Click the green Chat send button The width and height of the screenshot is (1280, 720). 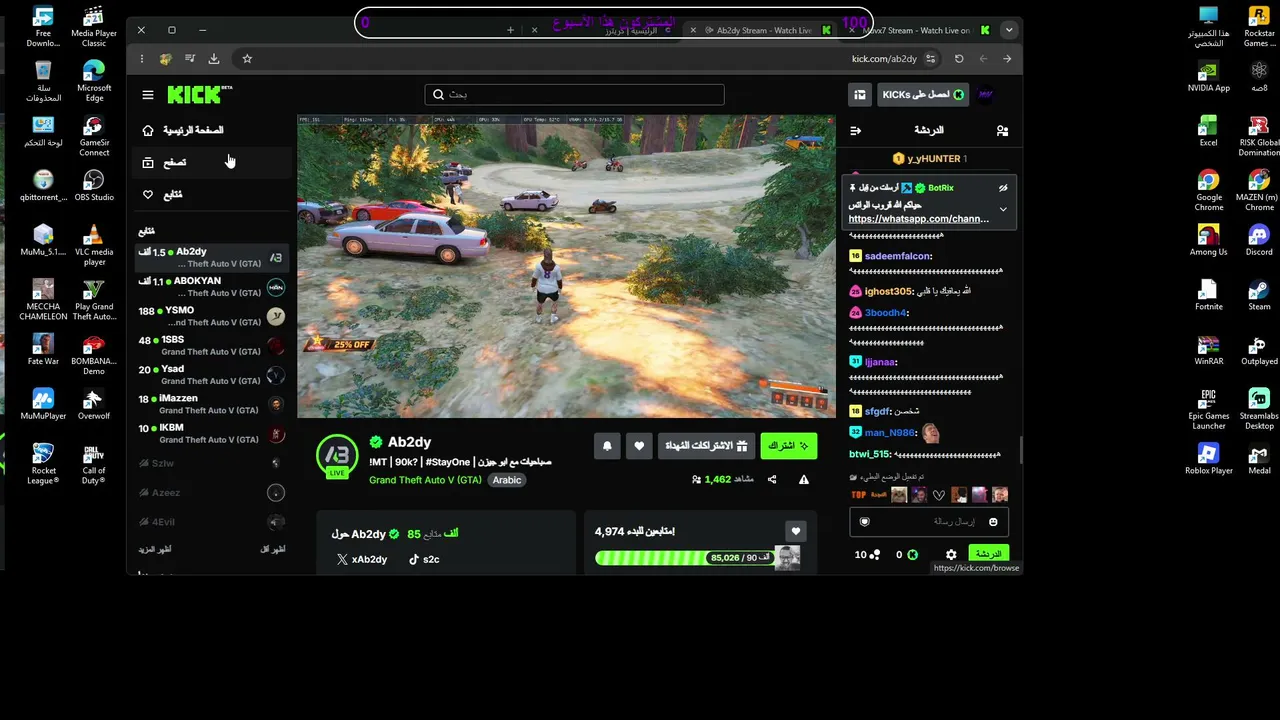point(989,554)
